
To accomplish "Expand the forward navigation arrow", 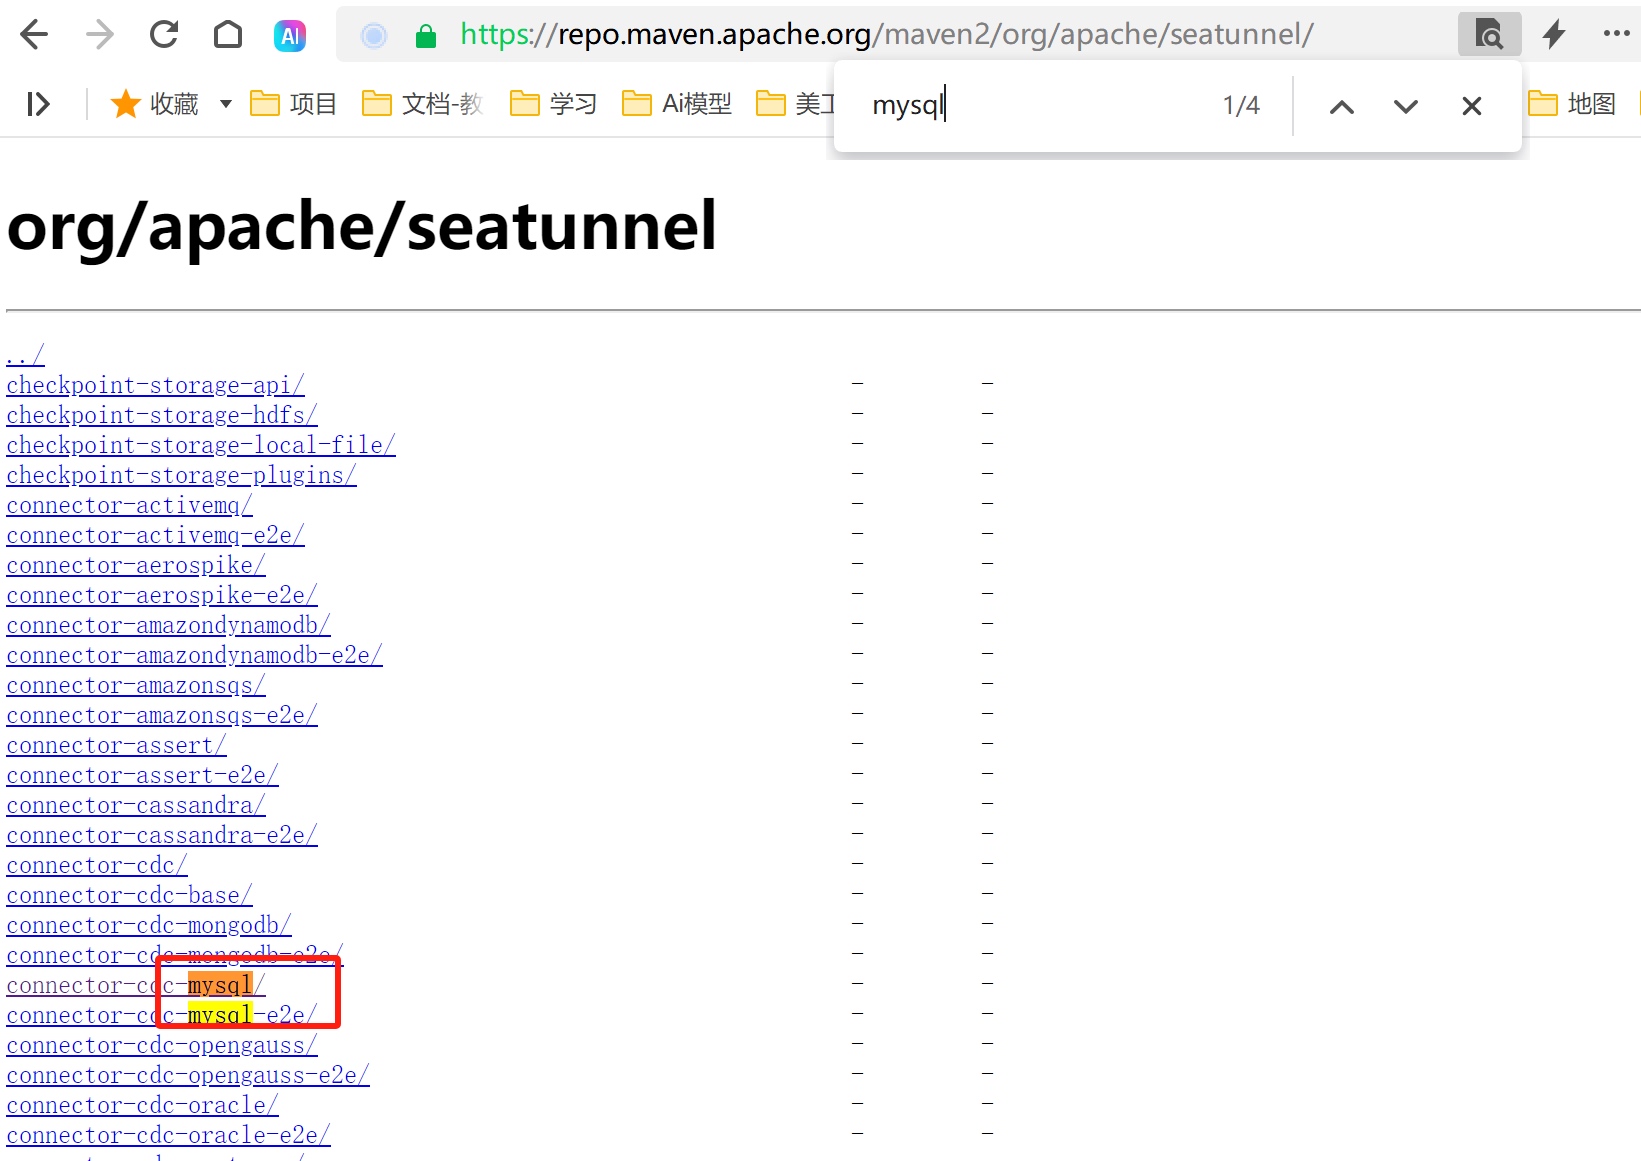I will tap(98, 34).
